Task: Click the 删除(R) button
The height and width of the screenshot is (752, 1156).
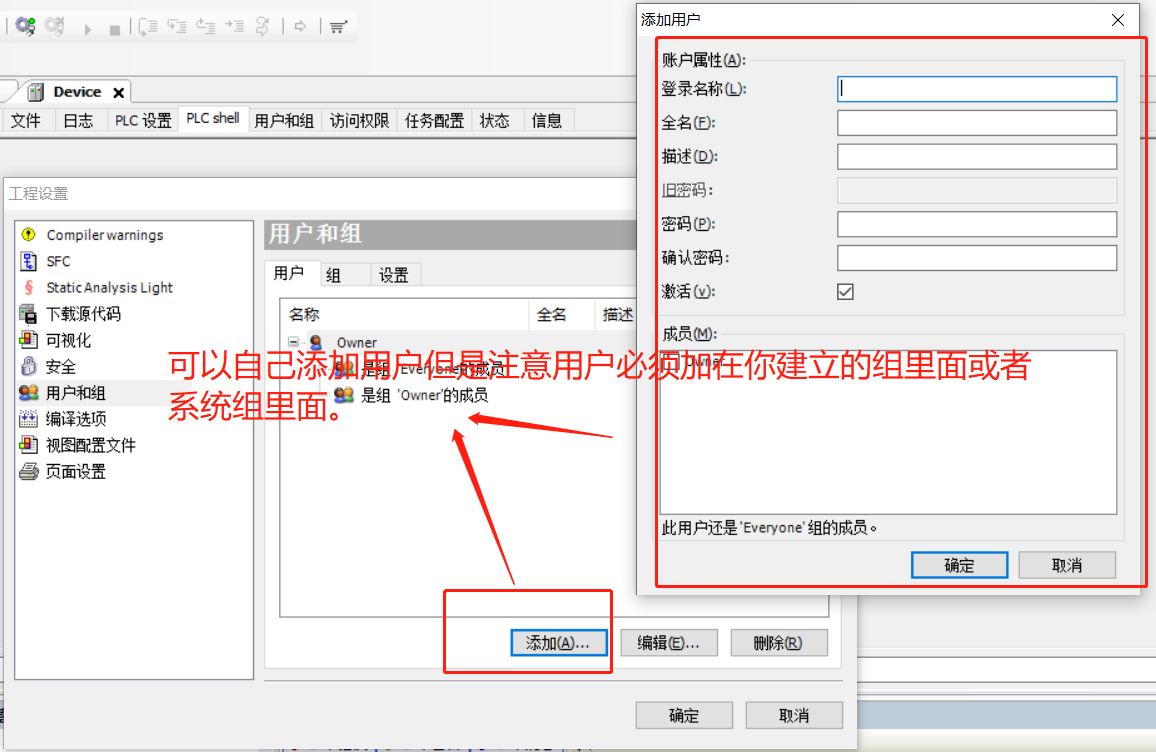Action: tap(779, 643)
